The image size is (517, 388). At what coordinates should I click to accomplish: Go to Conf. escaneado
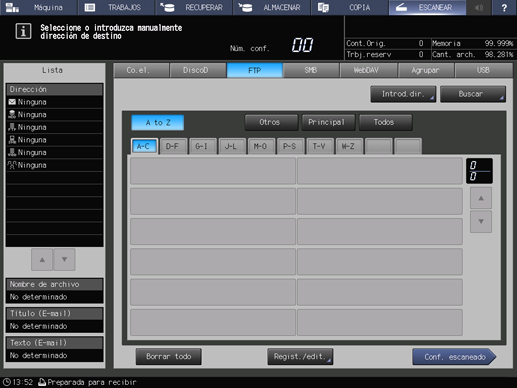tap(455, 357)
